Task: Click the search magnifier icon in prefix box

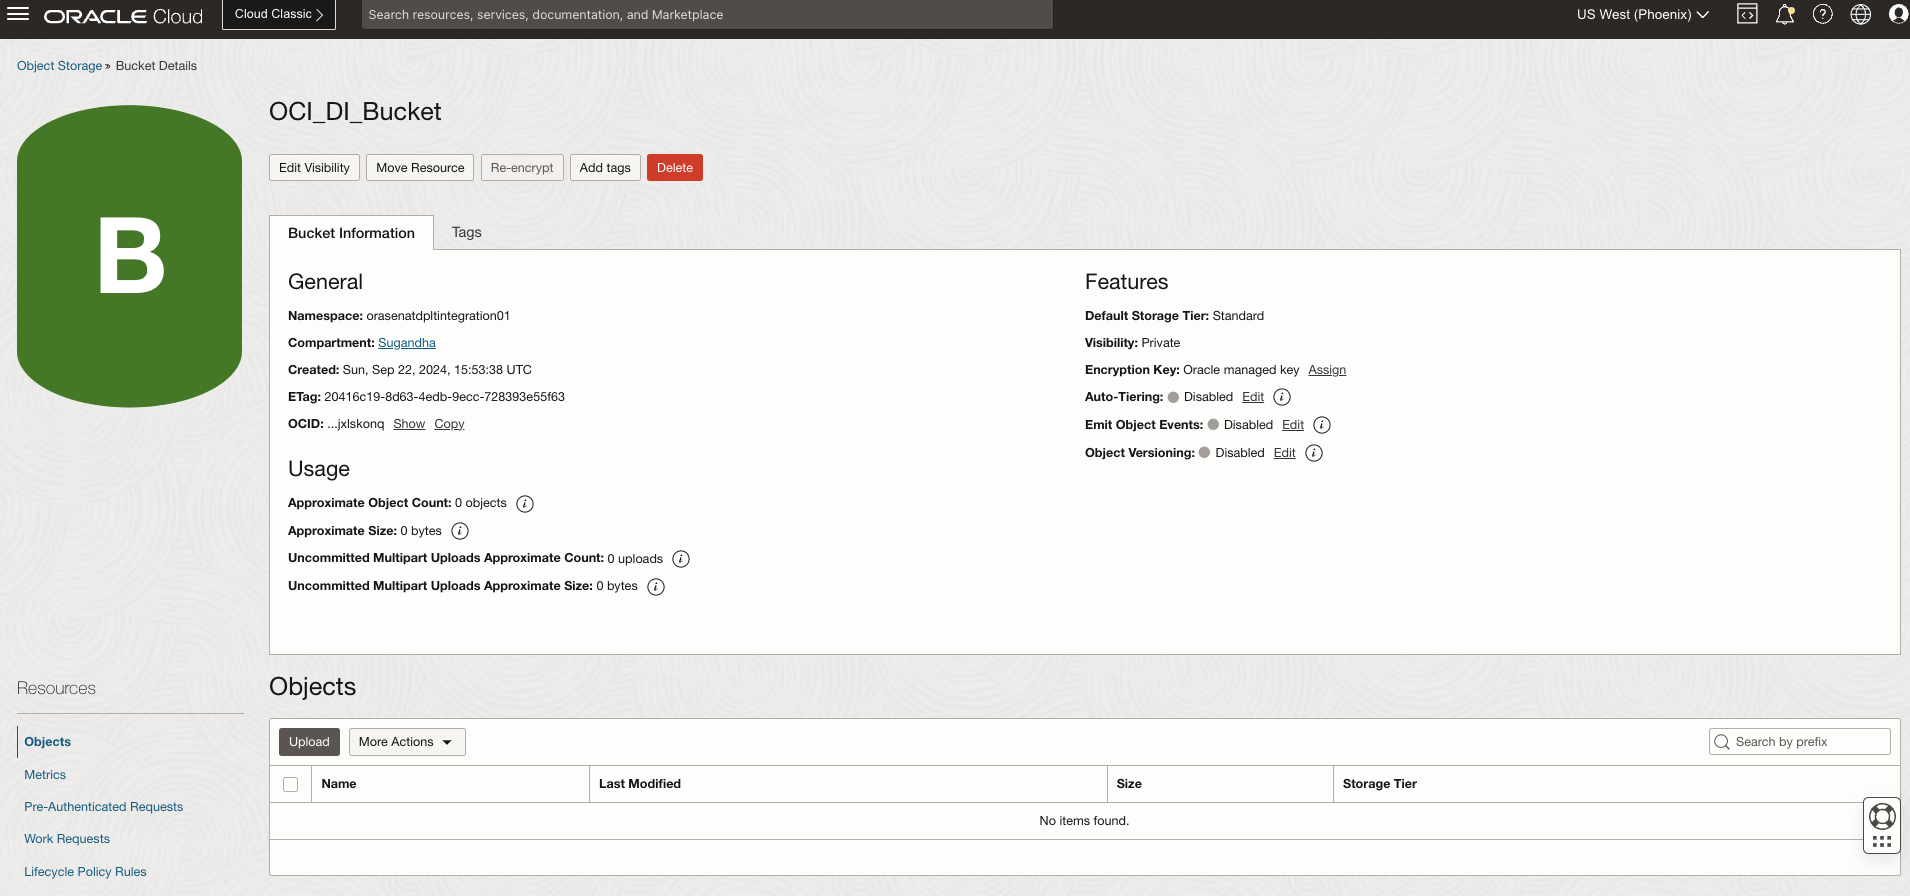Action: pos(1722,742)
